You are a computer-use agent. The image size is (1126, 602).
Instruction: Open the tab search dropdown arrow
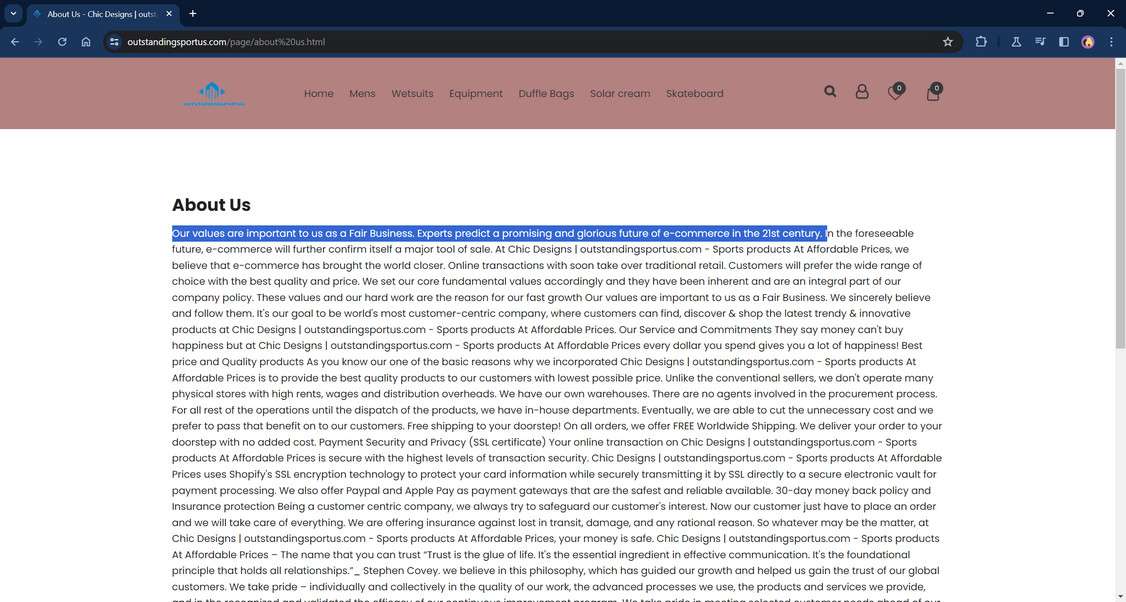(x=13, y=14)
